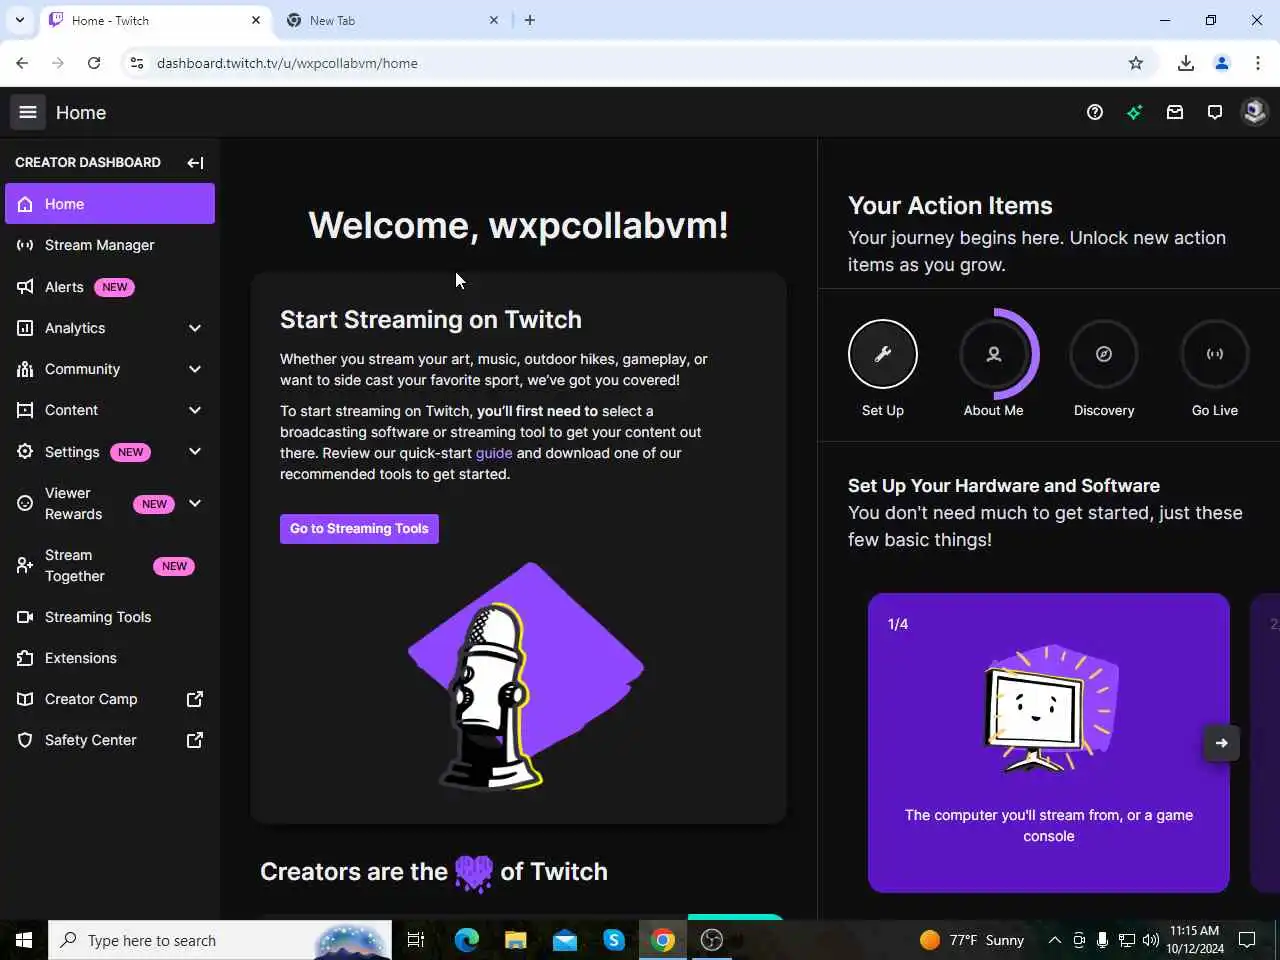
Task: Open the green sparkle updates icon
Action: 1135,112
